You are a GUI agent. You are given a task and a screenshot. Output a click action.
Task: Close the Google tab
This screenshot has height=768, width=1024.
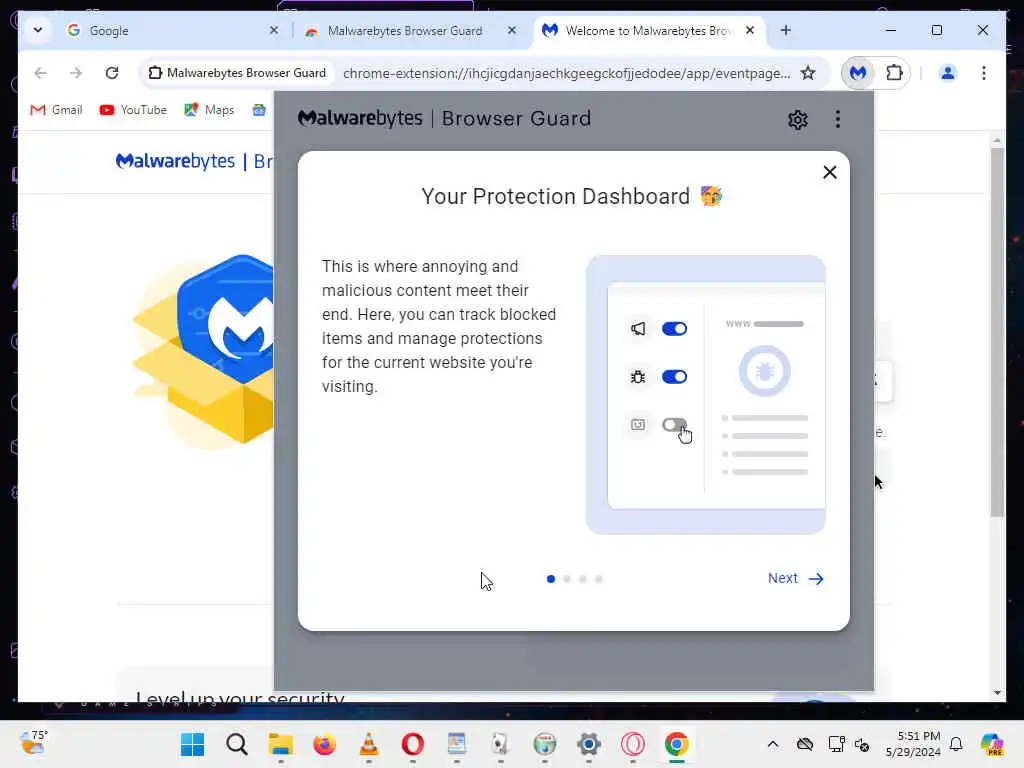coord(274,30)
